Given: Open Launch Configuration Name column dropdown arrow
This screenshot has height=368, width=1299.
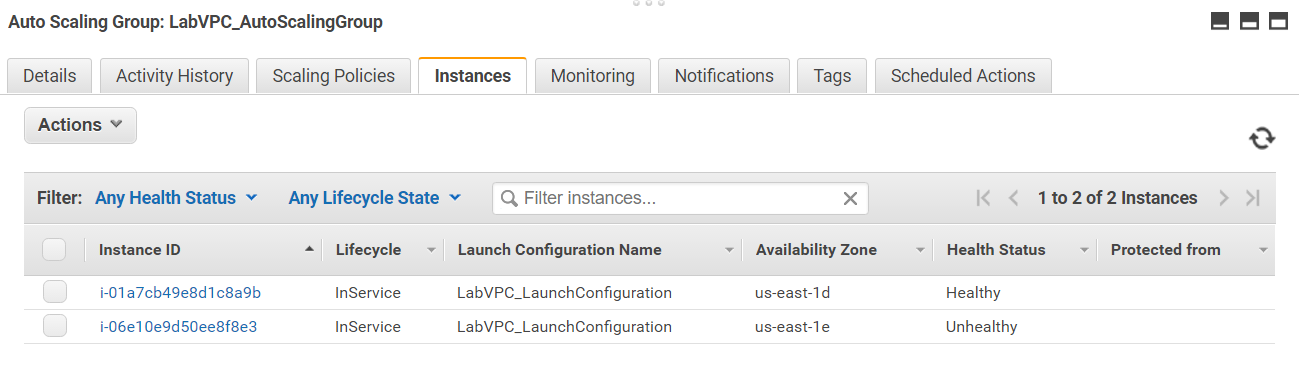Looking at the screenshot, I should pyautogui.click(x=729, y=250).
